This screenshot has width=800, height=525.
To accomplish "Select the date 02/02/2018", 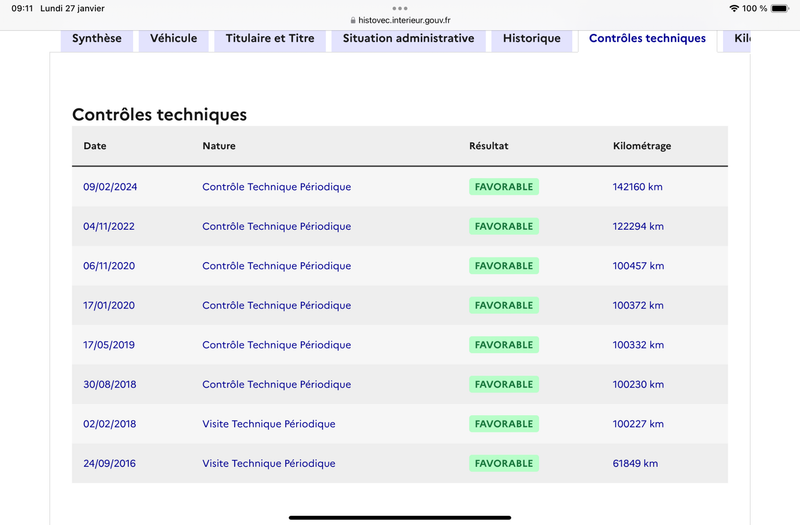I will click(x=110, y=424).
